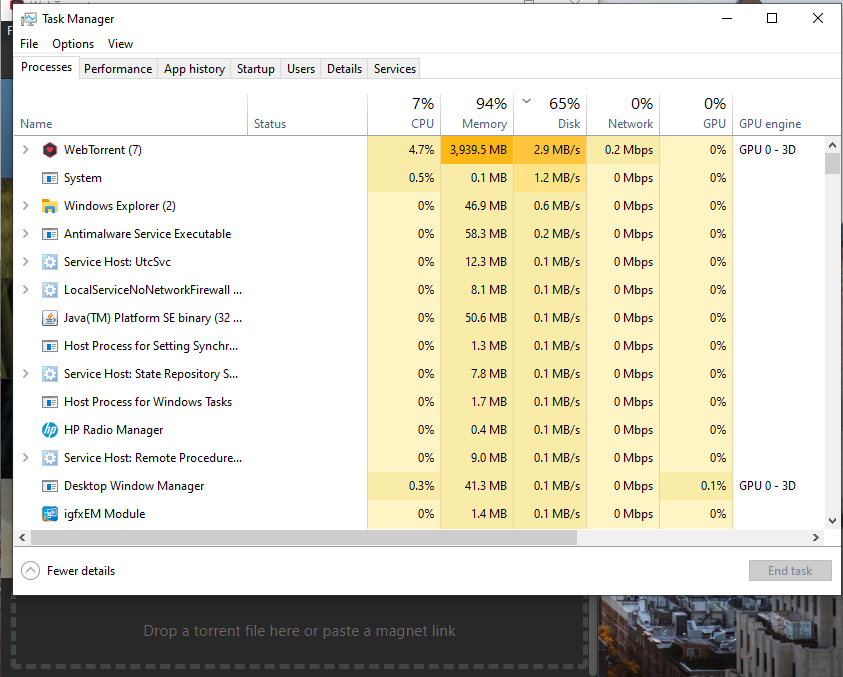Click the horizontal scrollbar thumb
Screen dimensions: 843x677
304,537
